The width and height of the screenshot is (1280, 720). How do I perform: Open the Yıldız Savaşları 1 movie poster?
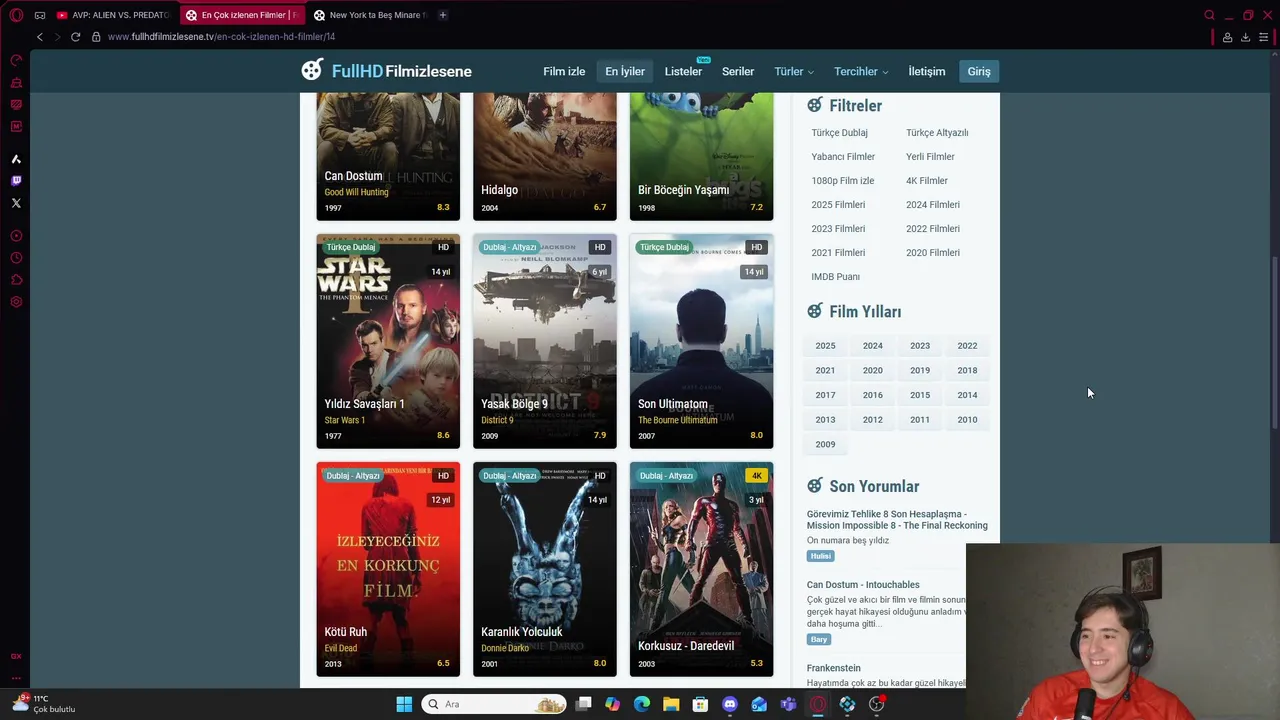click(x=388, y=341)
